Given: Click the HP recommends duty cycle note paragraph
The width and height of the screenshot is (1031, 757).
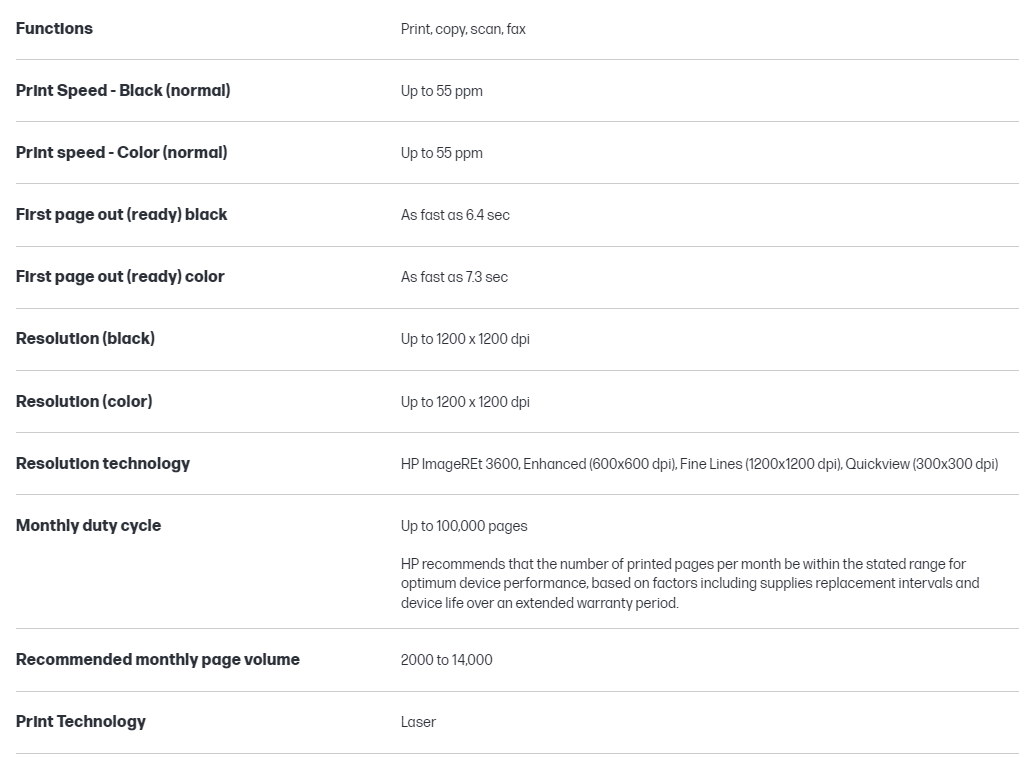Looking at the screenshot, I should pyautogui.click(x=690, y=584).
